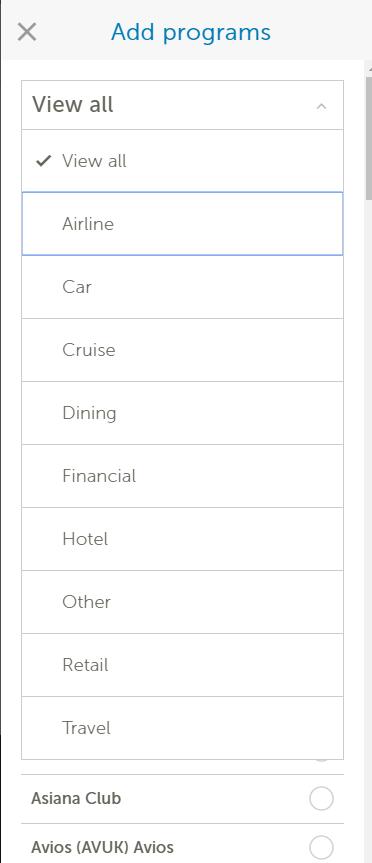Pick Travel from the category list

pos(182,728)
